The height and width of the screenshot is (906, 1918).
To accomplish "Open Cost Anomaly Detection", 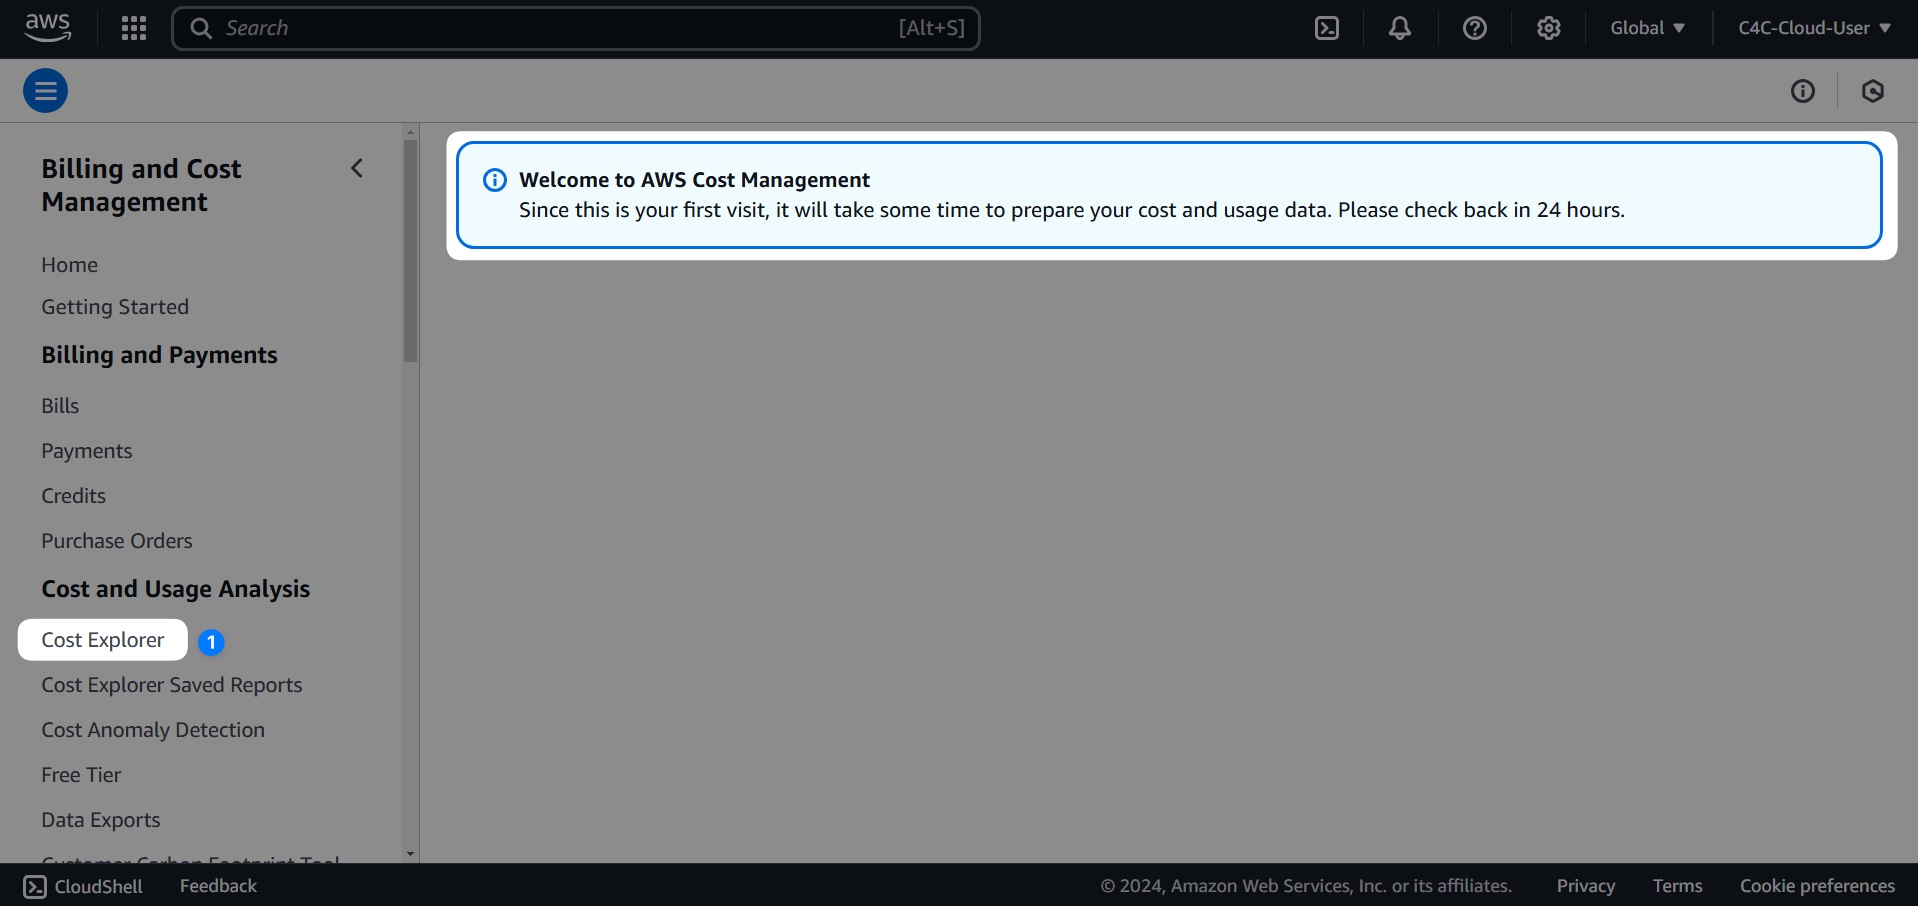I will click(153, 730).
